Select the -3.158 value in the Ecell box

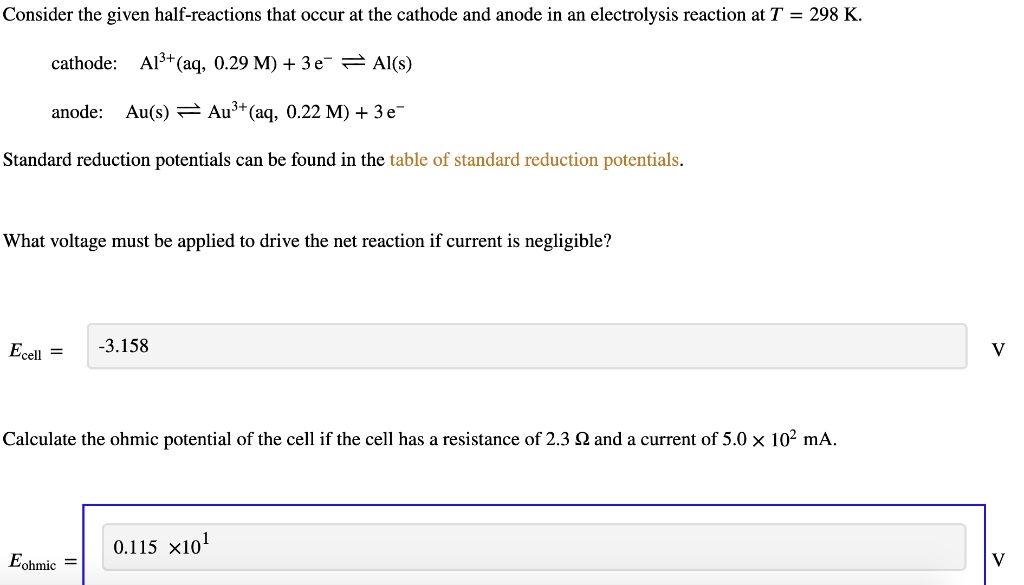tap(123, 346)
